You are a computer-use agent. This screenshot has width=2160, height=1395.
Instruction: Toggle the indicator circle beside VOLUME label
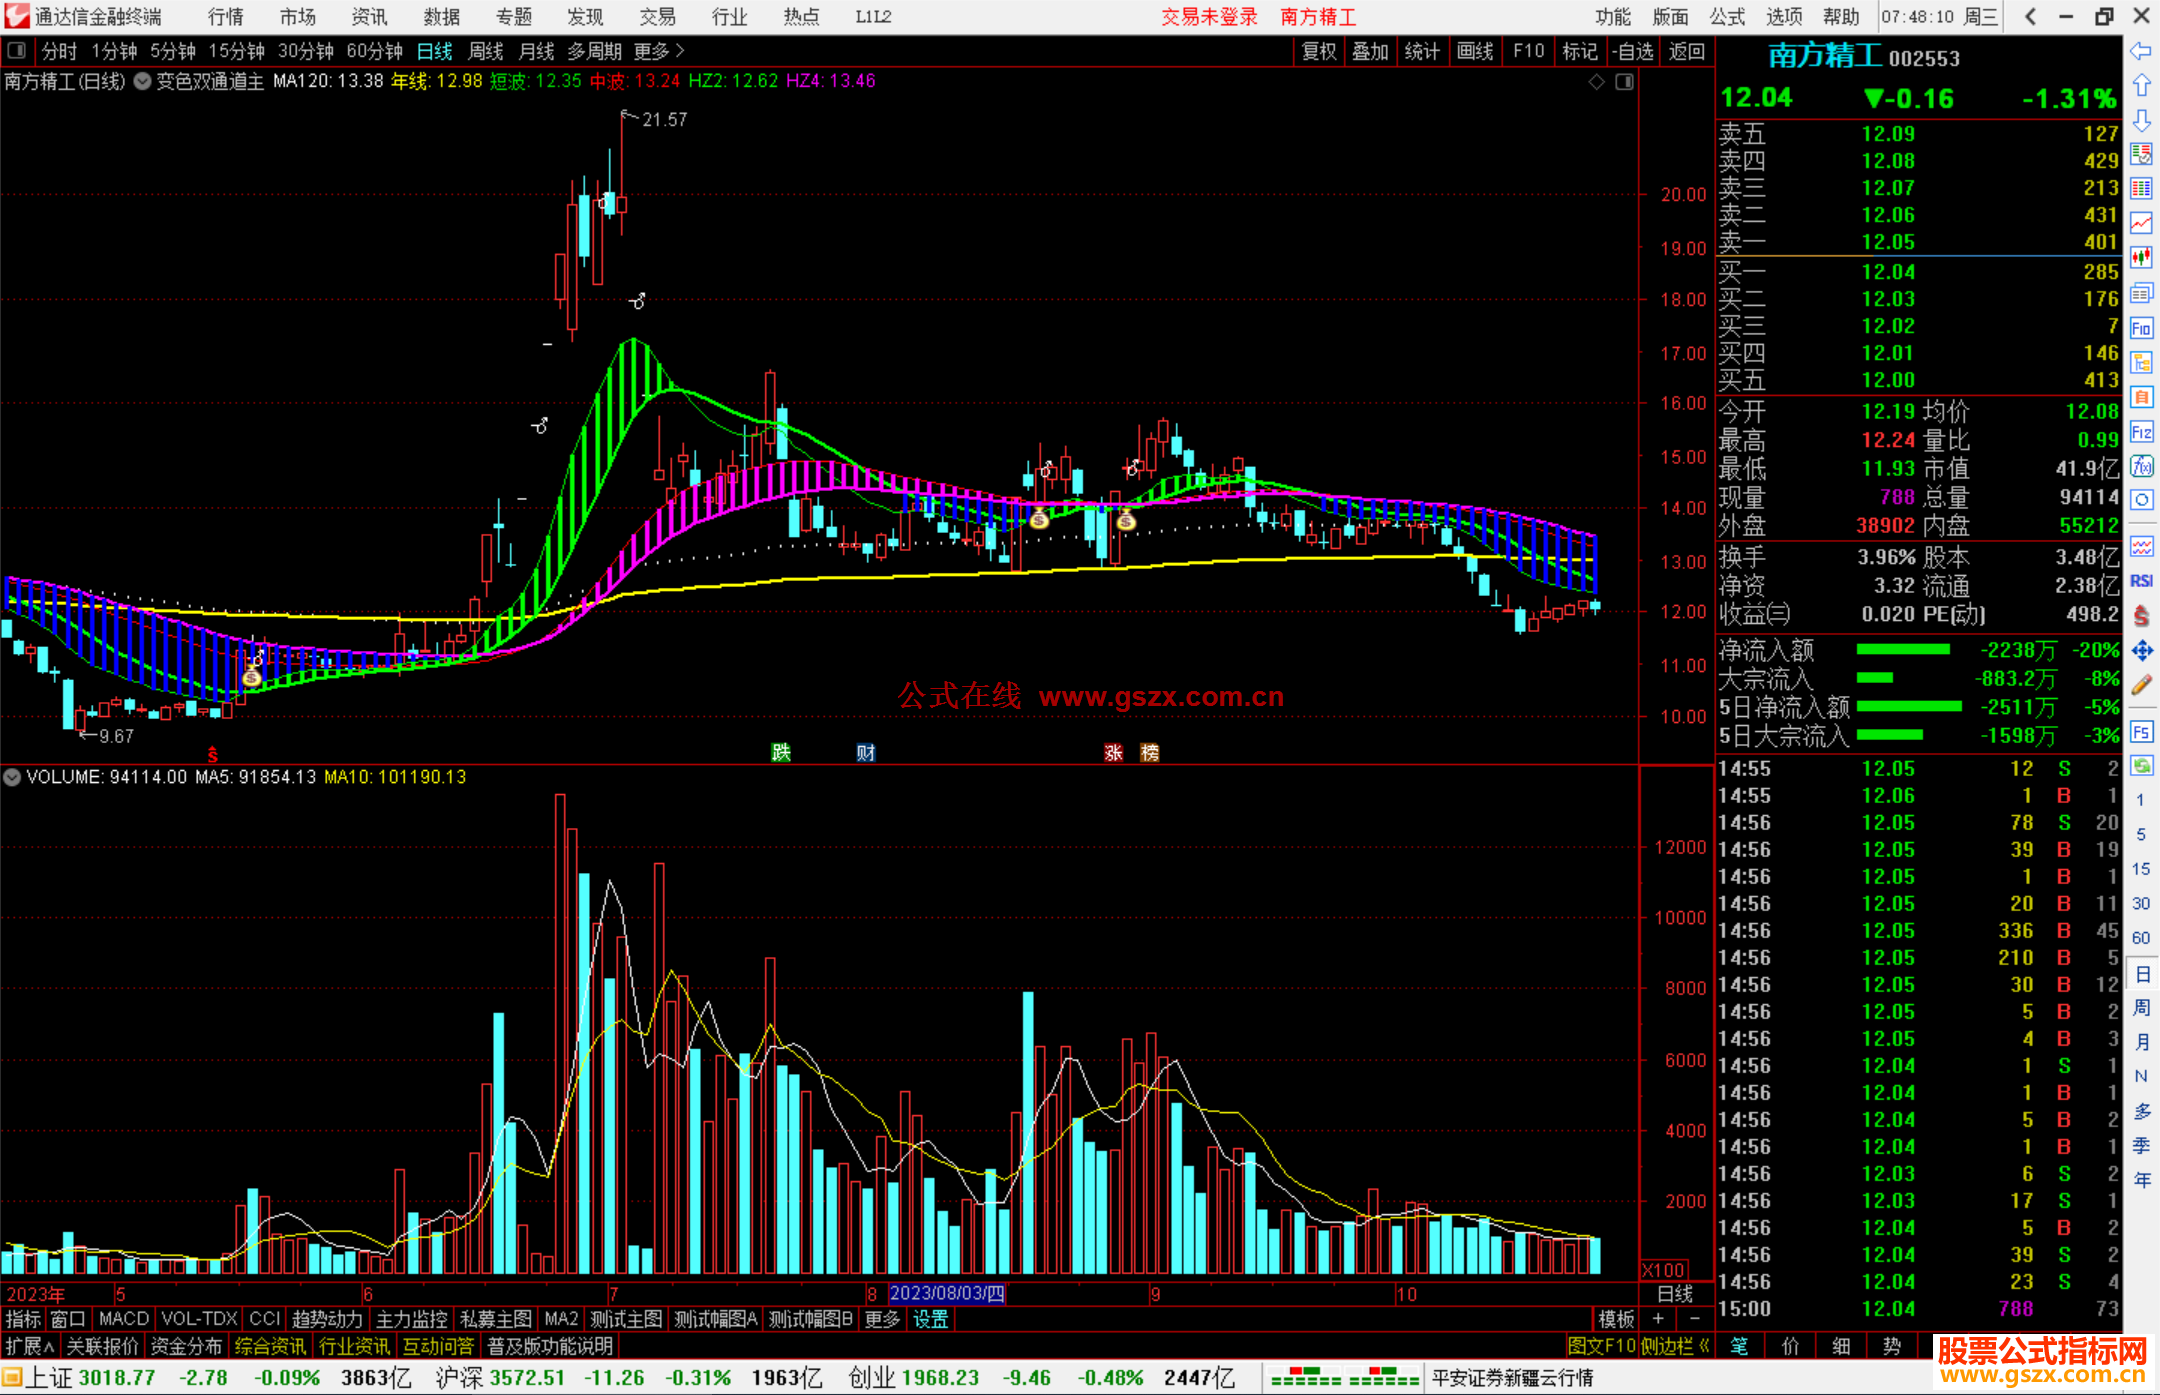13,777
